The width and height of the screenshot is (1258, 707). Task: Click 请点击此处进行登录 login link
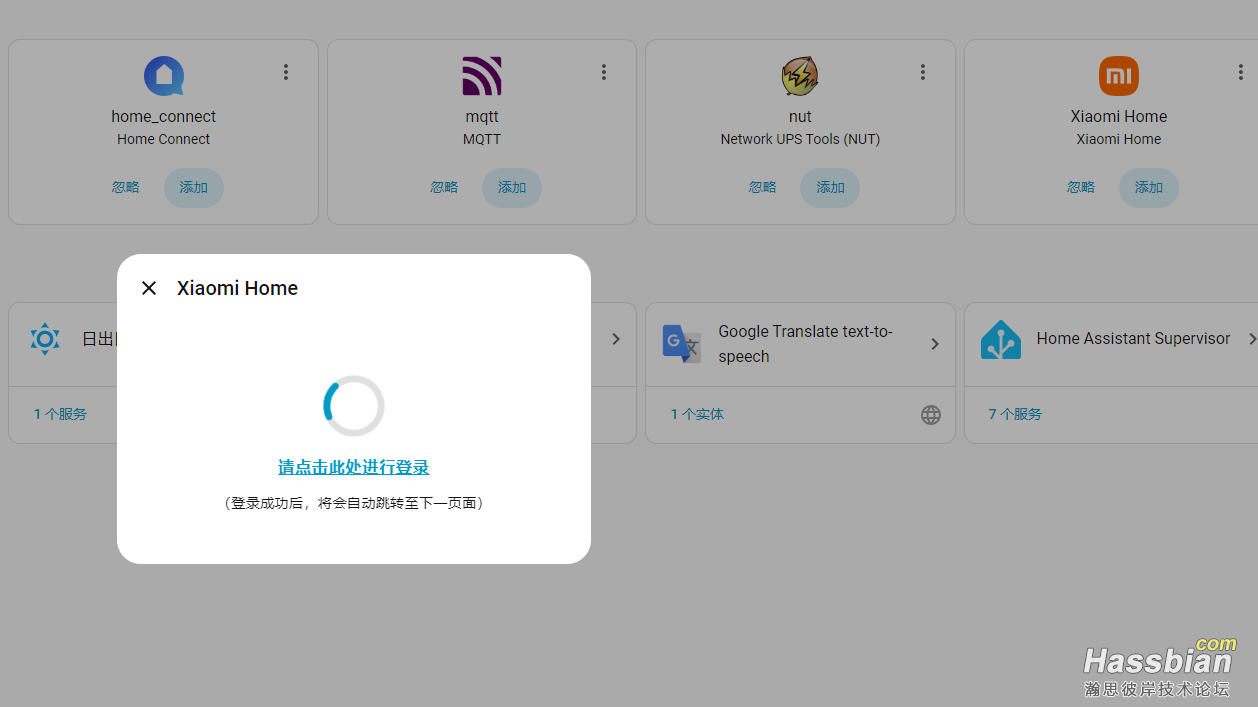353,467
